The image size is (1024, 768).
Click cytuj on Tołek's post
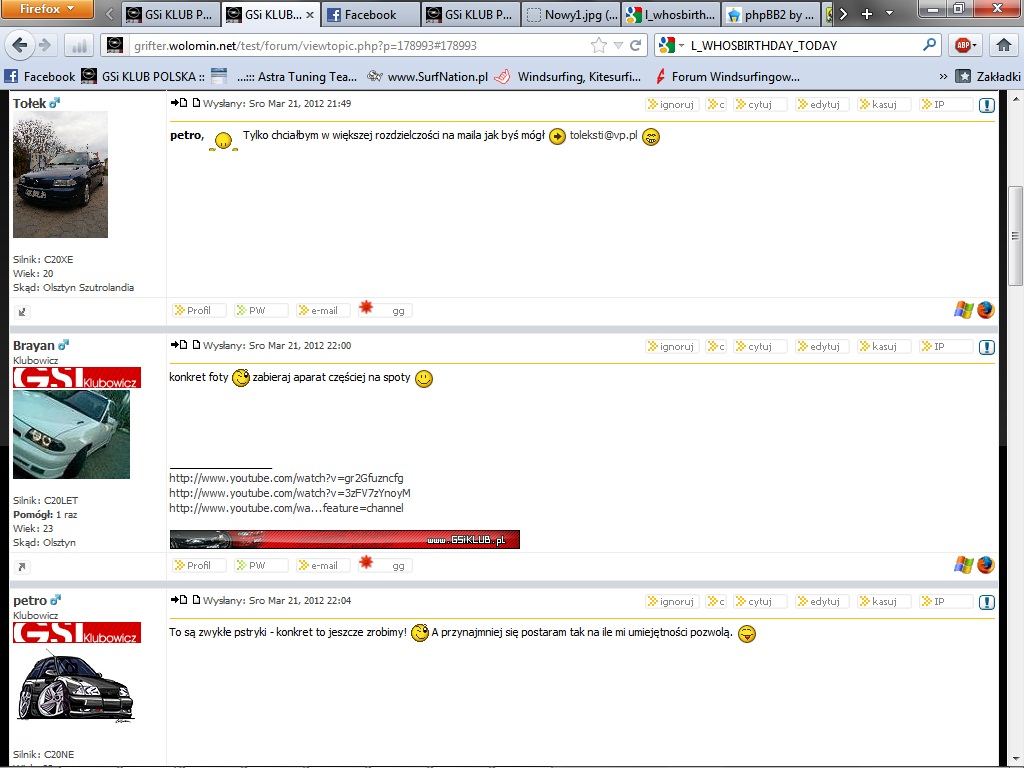tap(760, 104)
